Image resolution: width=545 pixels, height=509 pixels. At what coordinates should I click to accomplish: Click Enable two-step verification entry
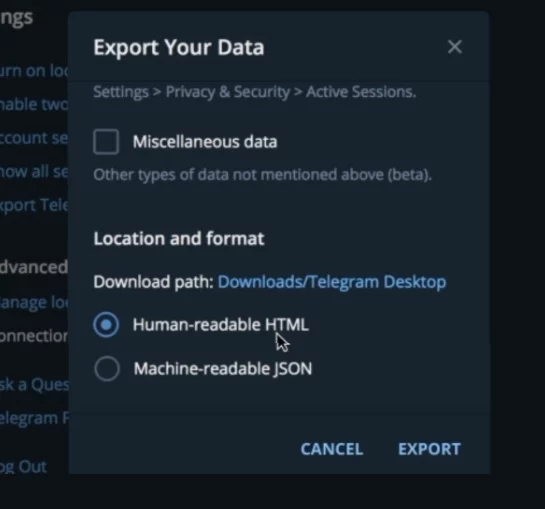34,104
